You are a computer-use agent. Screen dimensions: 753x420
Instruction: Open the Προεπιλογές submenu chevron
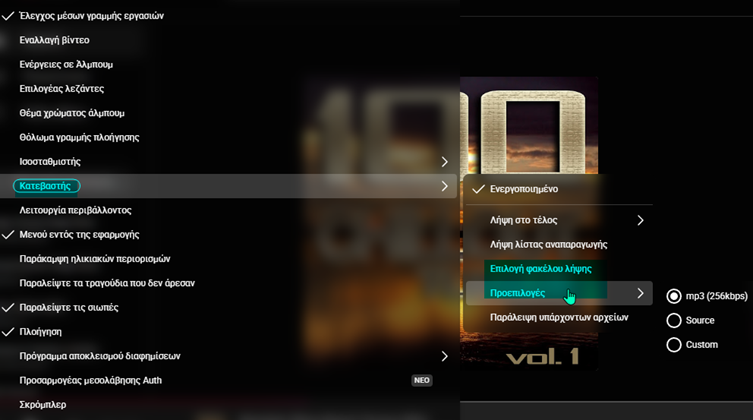point(640,293)
